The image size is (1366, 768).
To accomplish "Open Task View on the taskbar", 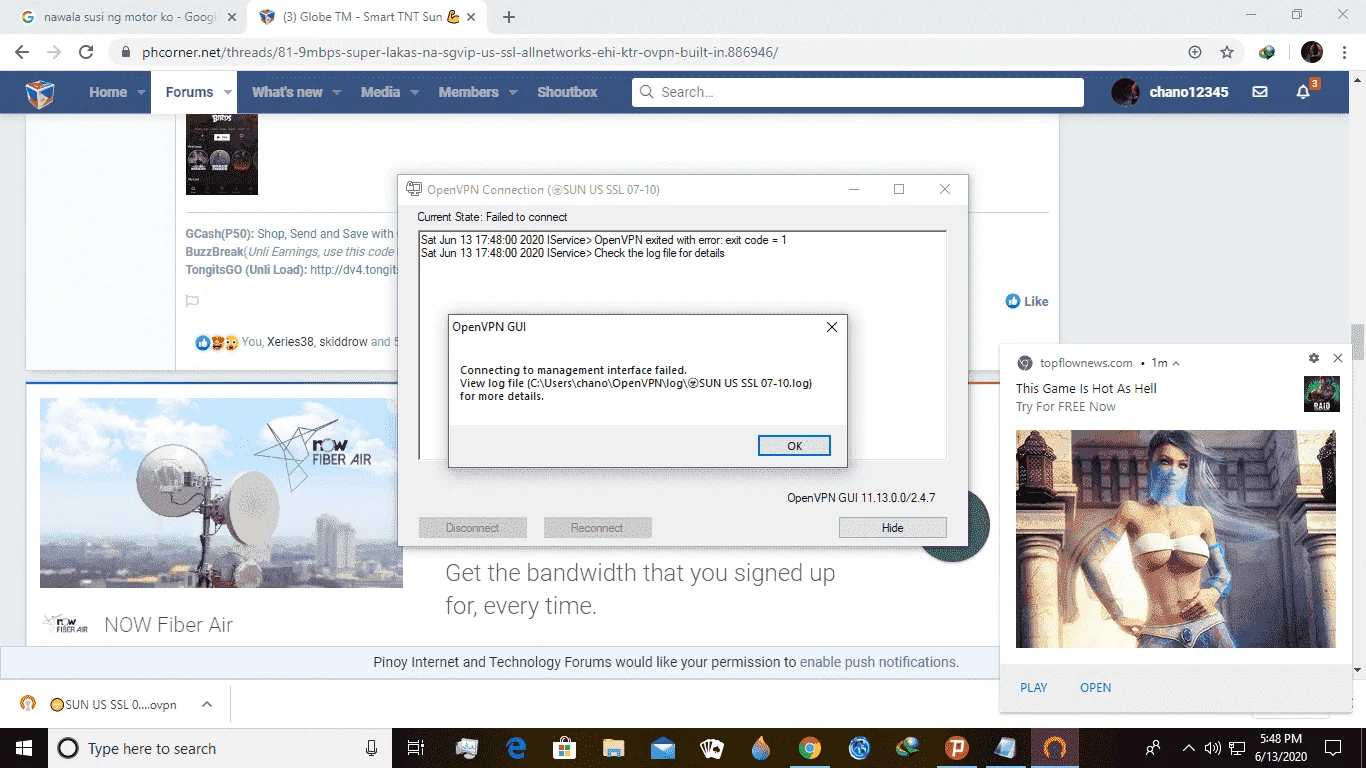I will pyautogui.click(x=416, y=748).
